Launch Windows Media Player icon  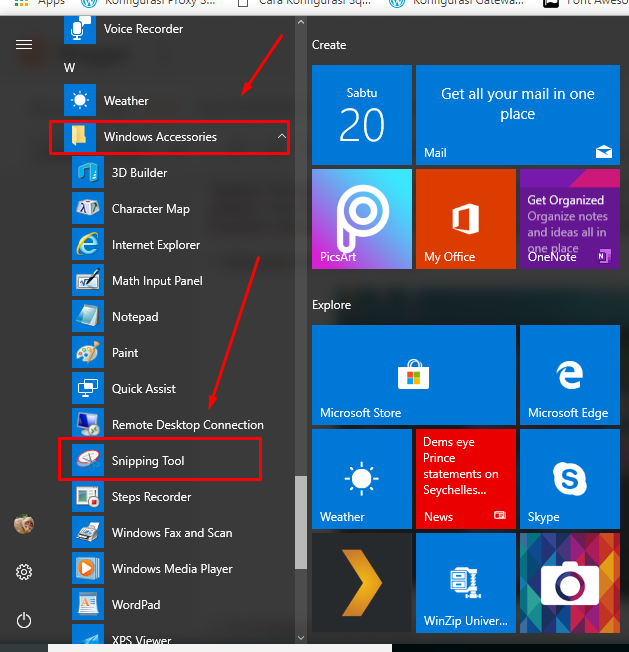(88, 568)
